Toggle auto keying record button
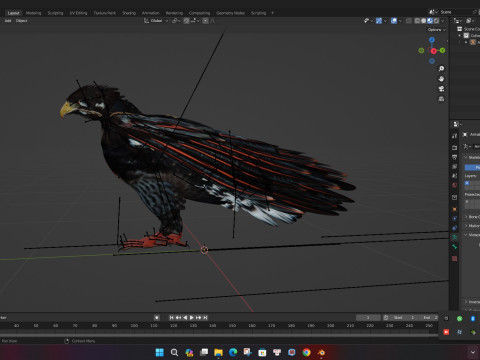The width and height of the screenshot is (480, 360). click(x=157, y=318)
